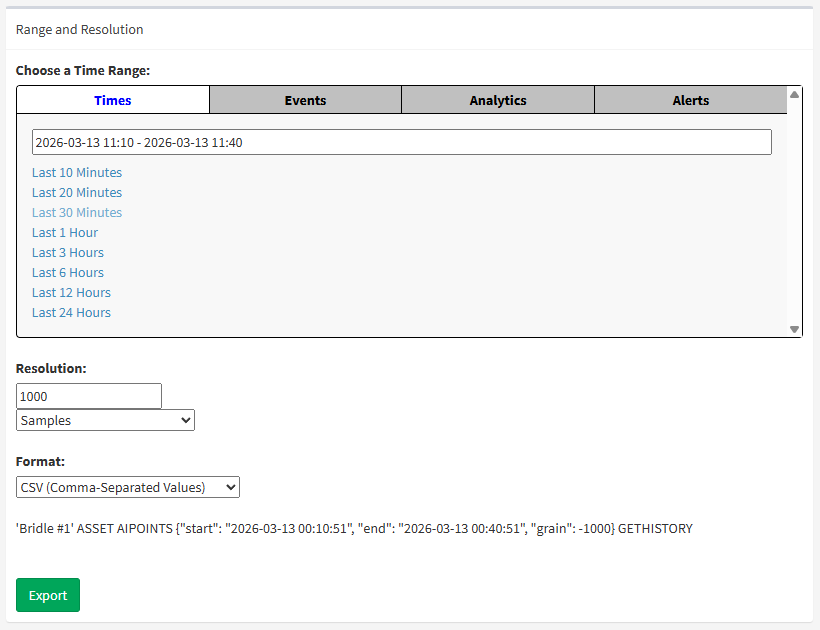Open the Samples resolution unit dropdown
The width and height of the screenshot is (820, 630).
105,421
